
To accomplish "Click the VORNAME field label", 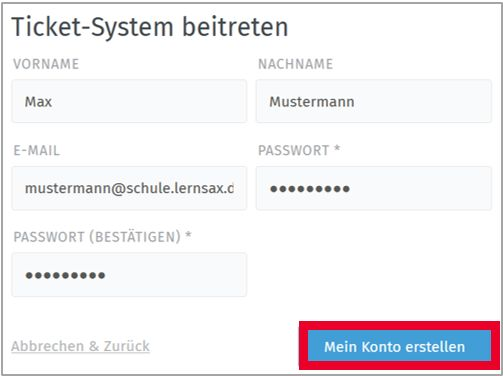I will pos(46,64).
